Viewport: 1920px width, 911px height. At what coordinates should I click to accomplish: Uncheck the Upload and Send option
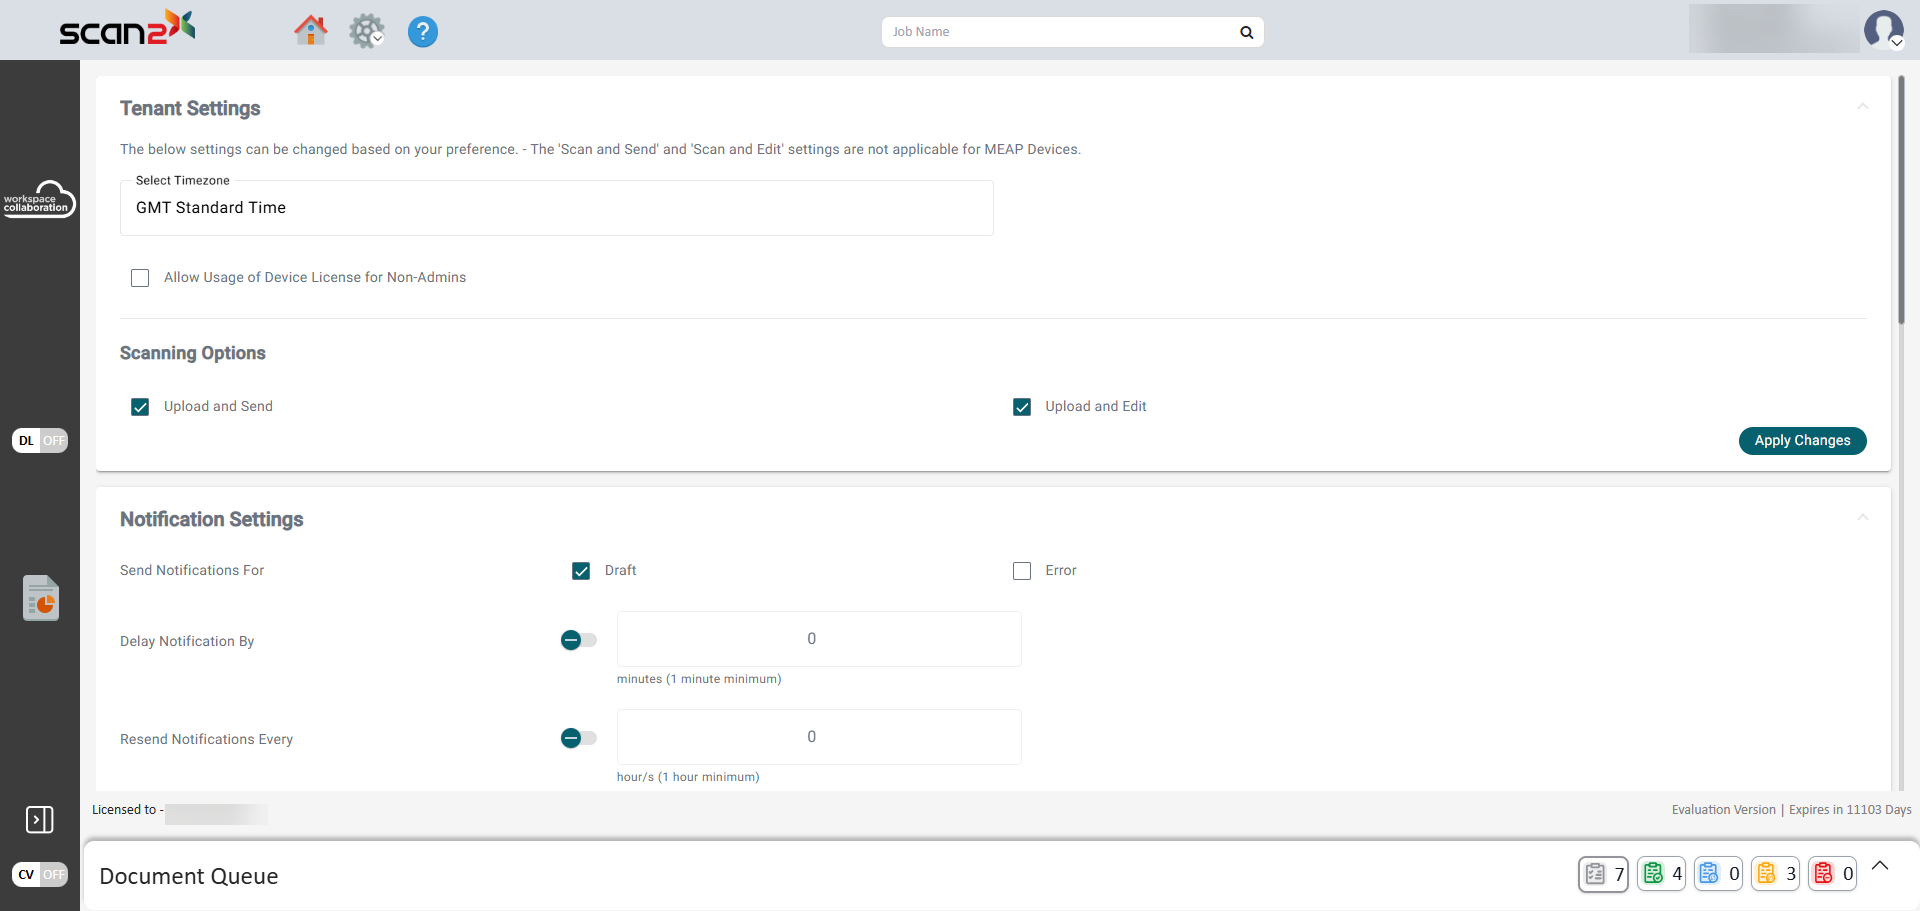[140, 407]
